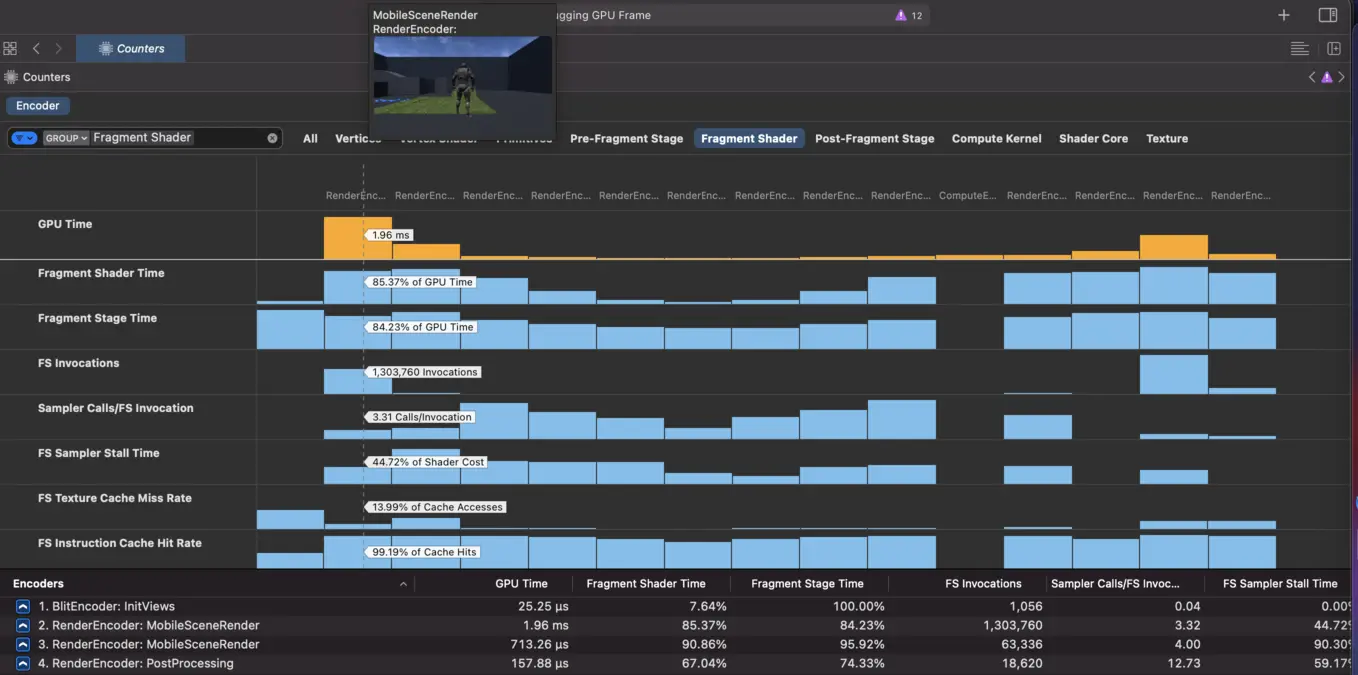Click the plus button to add tab

point(1284,15)
